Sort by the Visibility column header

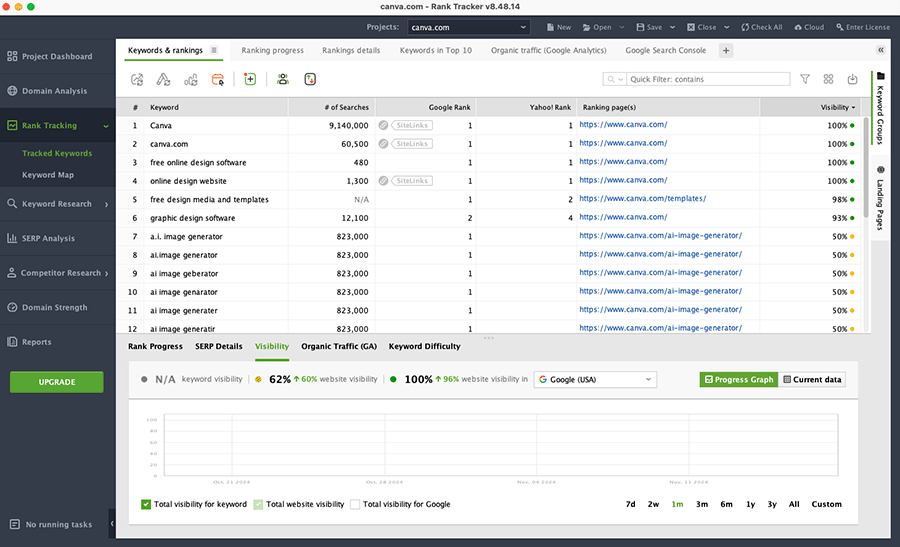[x=811, y=107]
